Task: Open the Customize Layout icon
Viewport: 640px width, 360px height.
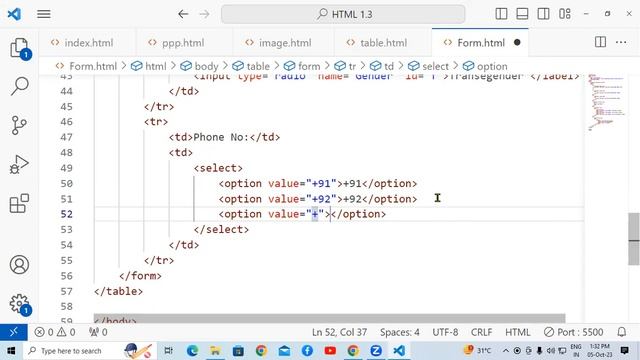Action: (x=565, y=14)
